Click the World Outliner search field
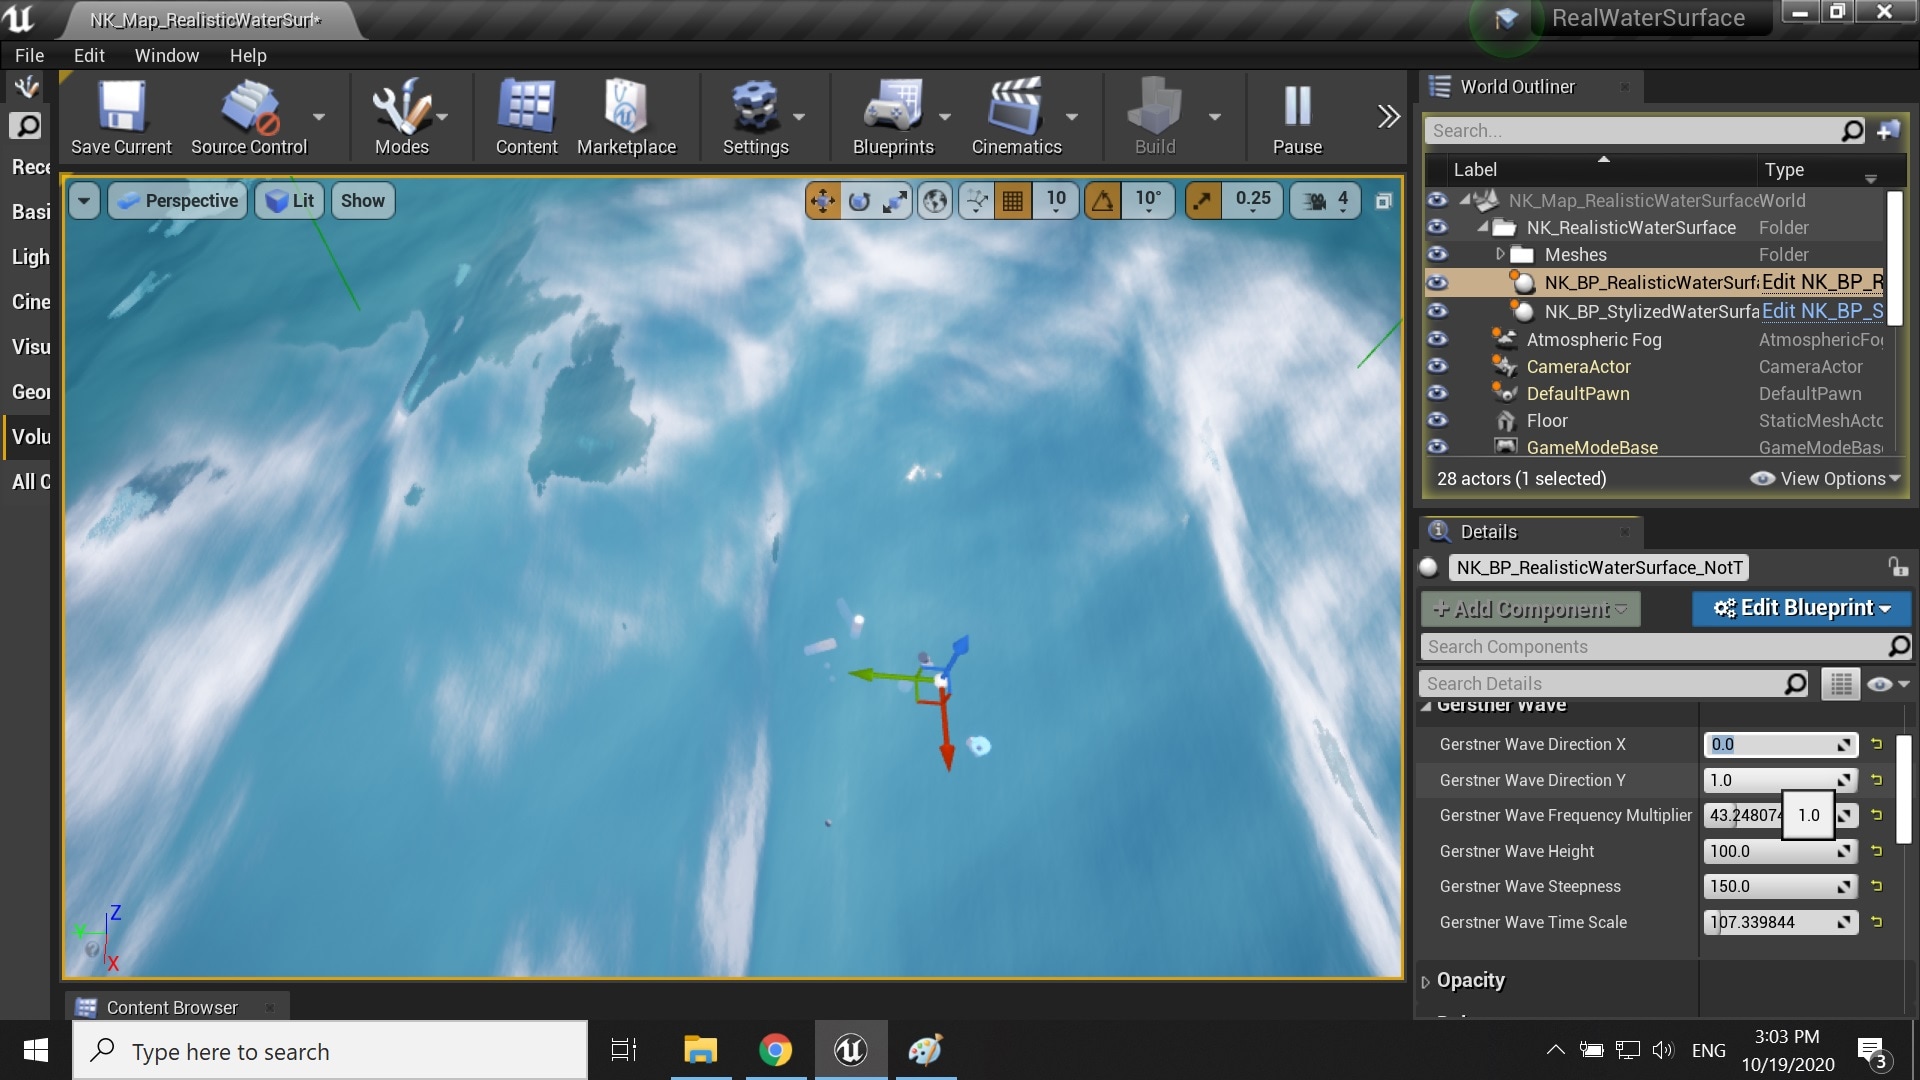This screenshot has width=1920, height=1080. [x=1640, y=130]
